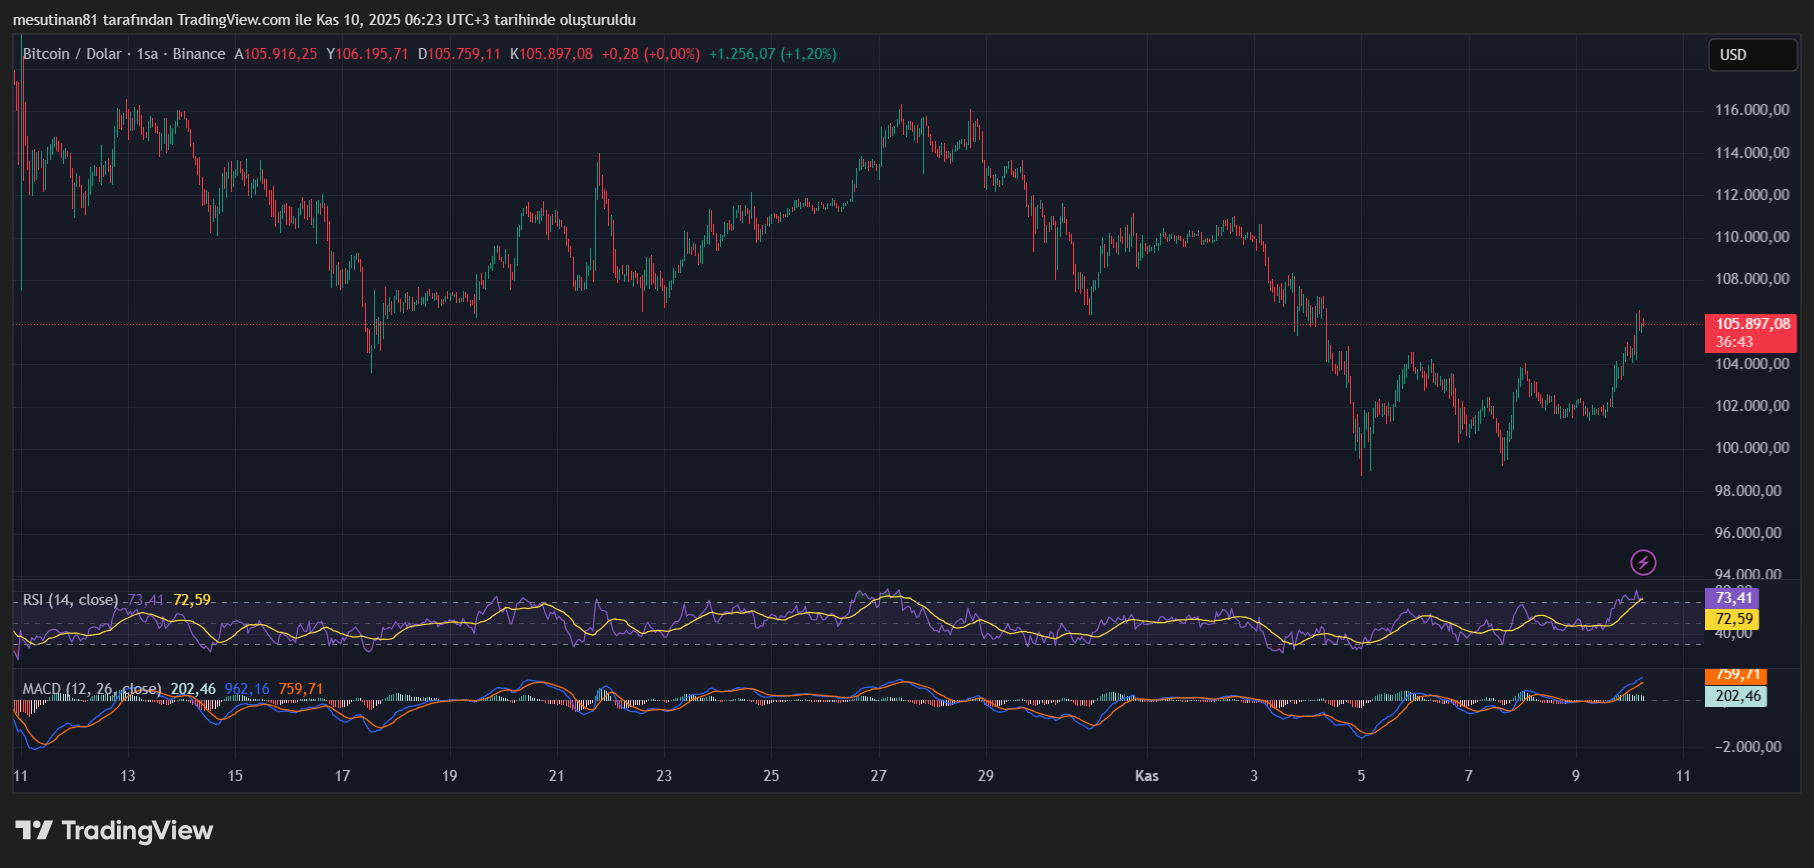Click the TradingView logo at bottom left
The height and width of the screenshot is (868, 1814).
pos(114,830)
